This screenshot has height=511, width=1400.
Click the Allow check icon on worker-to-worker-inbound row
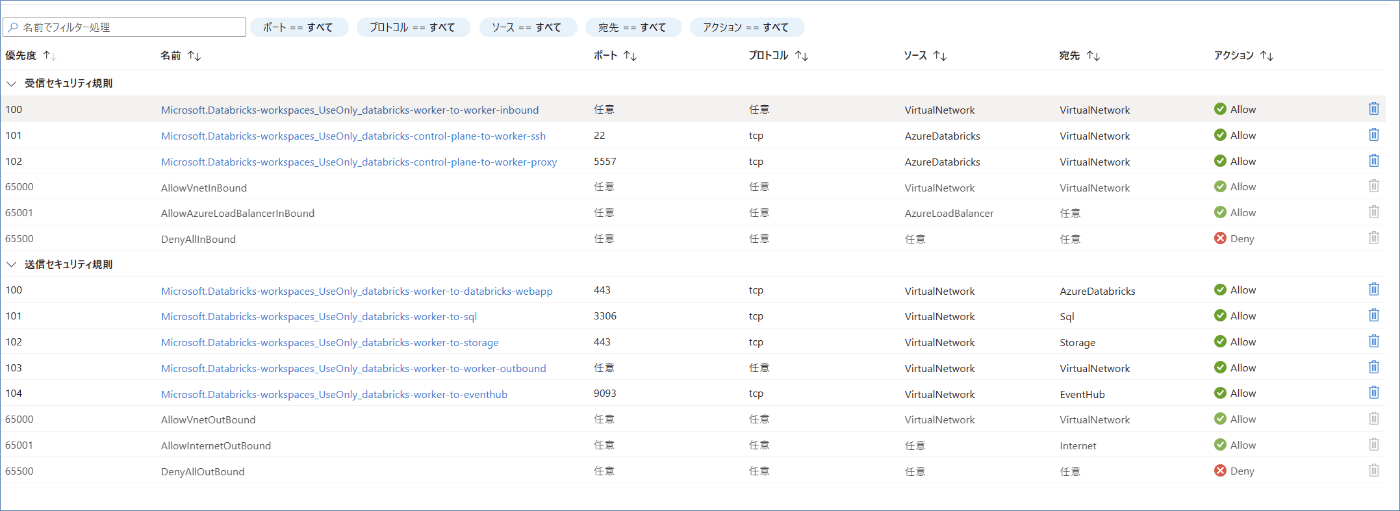tap(1220, 109)
